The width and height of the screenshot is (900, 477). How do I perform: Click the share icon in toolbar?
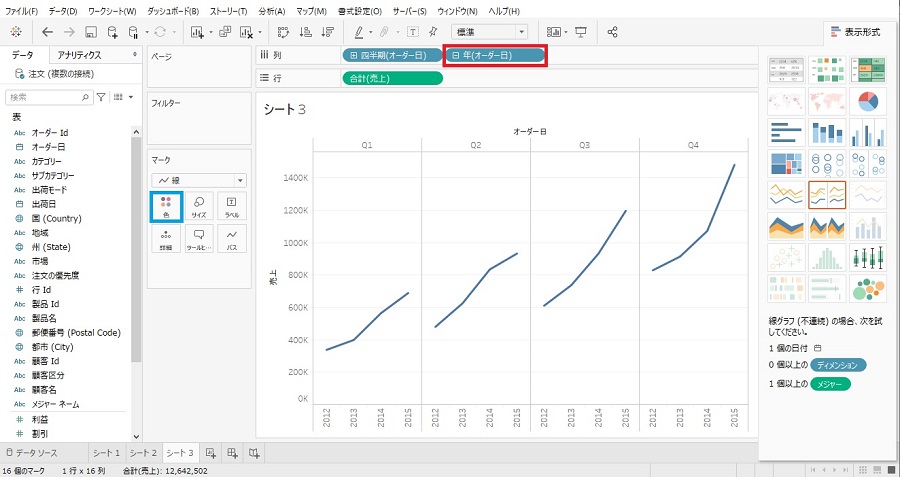click(613, 32)
